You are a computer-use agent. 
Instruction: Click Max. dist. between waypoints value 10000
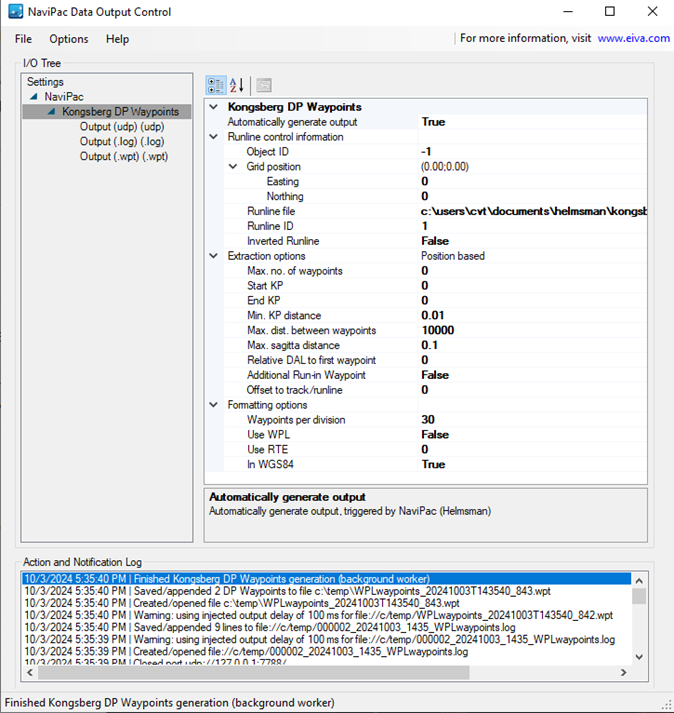tap(532, 331)
